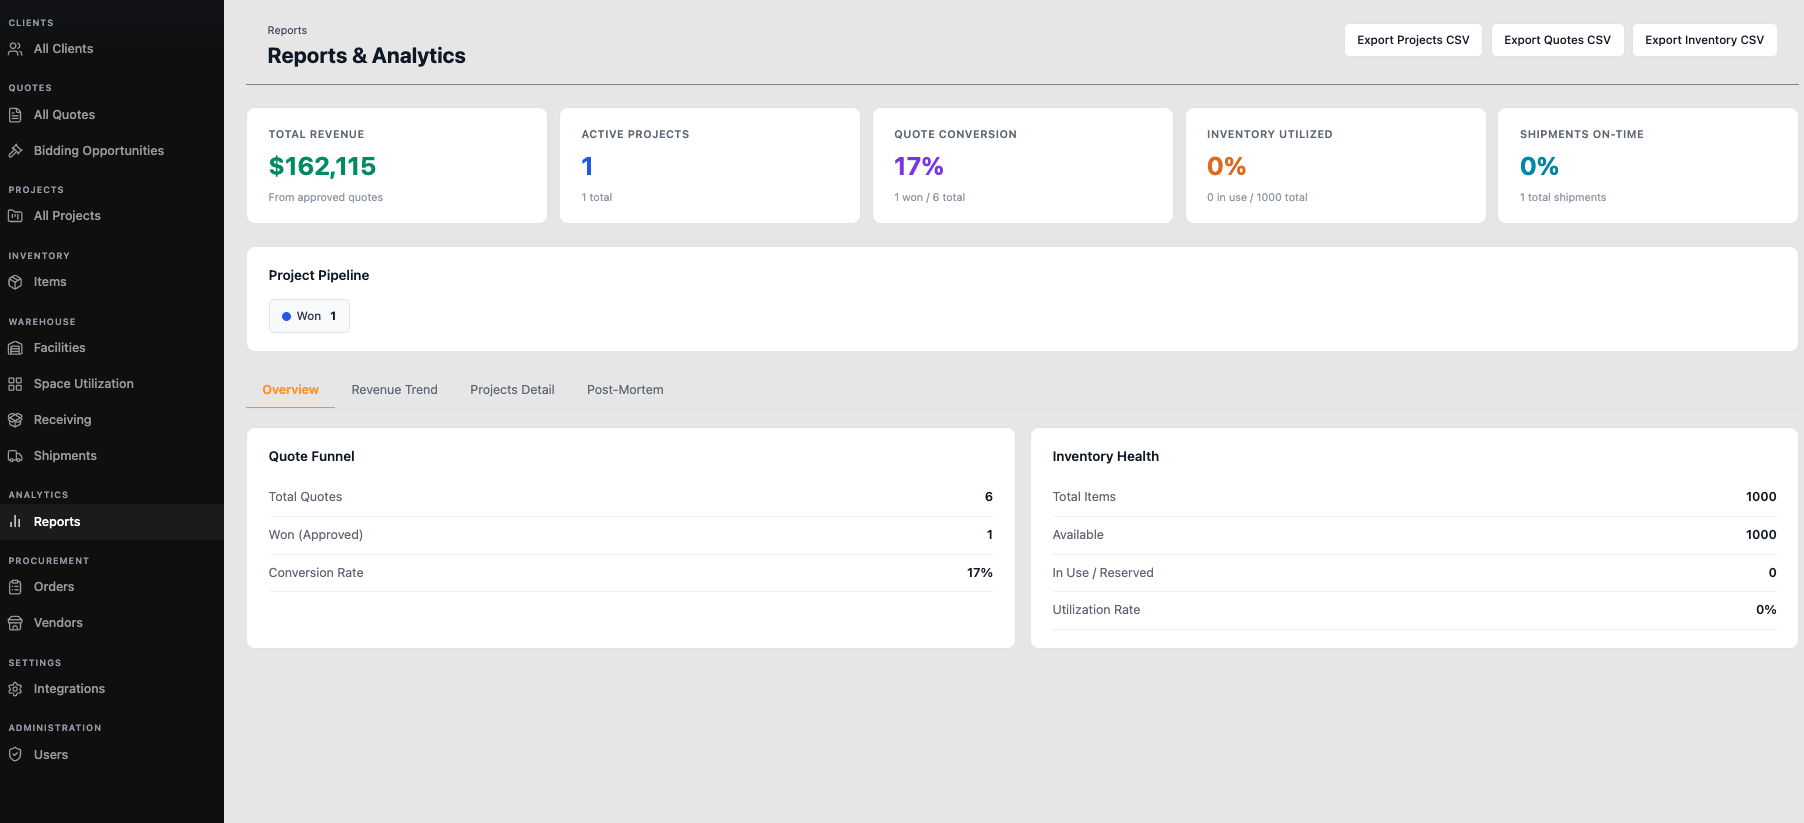Image resolution: width=1804 pixels, height=823 pixels.
Task: Click the Orders clipboard icon
Action: pos(15,587)
